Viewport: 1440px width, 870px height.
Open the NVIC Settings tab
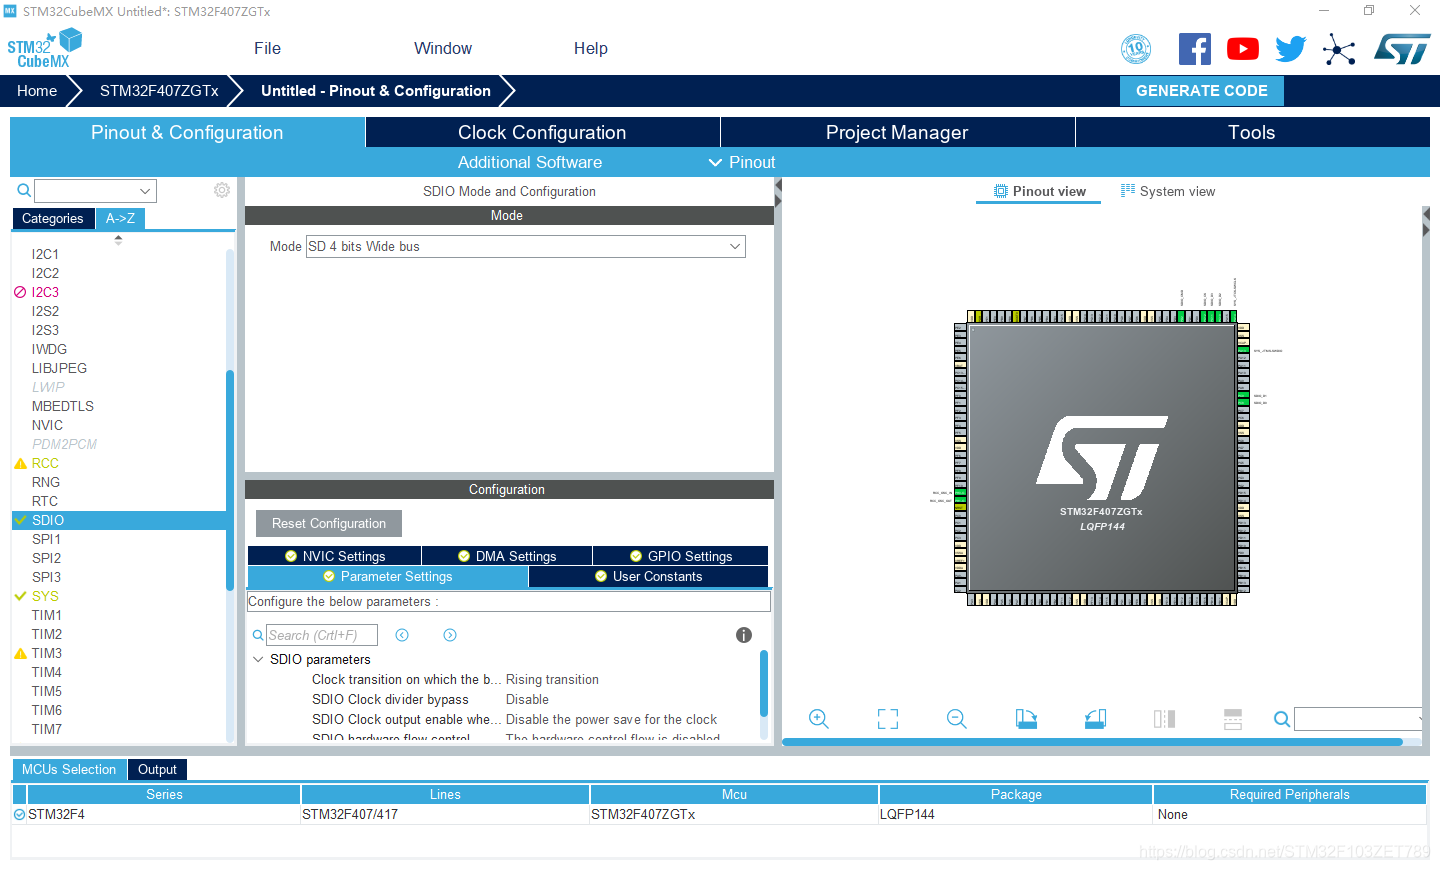click(334, 556)
